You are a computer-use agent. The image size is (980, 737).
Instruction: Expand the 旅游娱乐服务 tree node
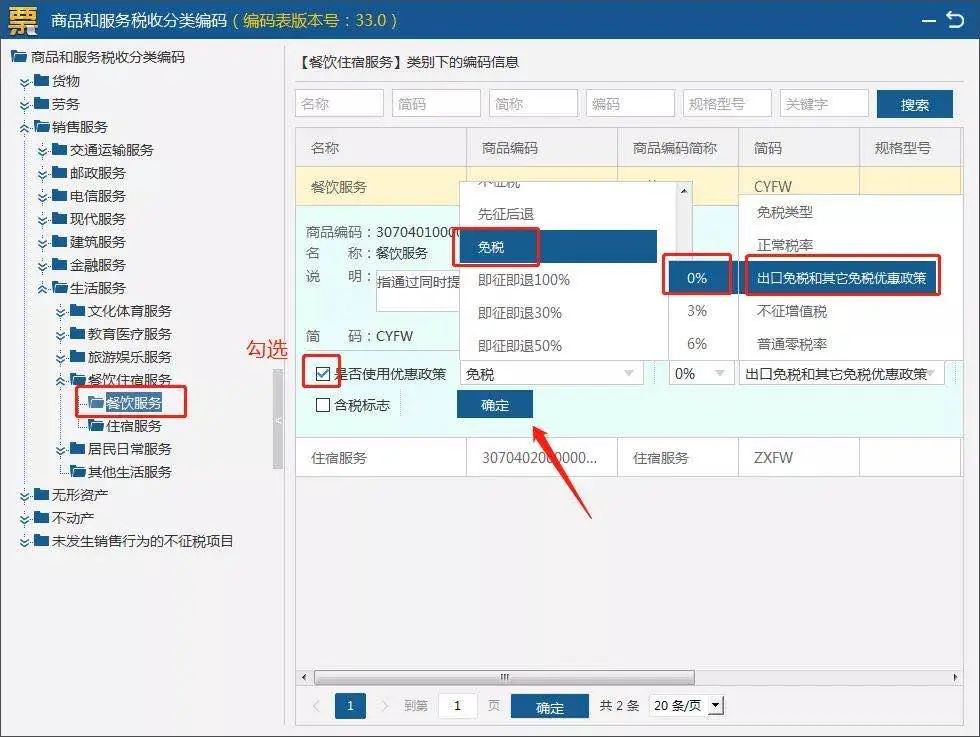[61, 358]
